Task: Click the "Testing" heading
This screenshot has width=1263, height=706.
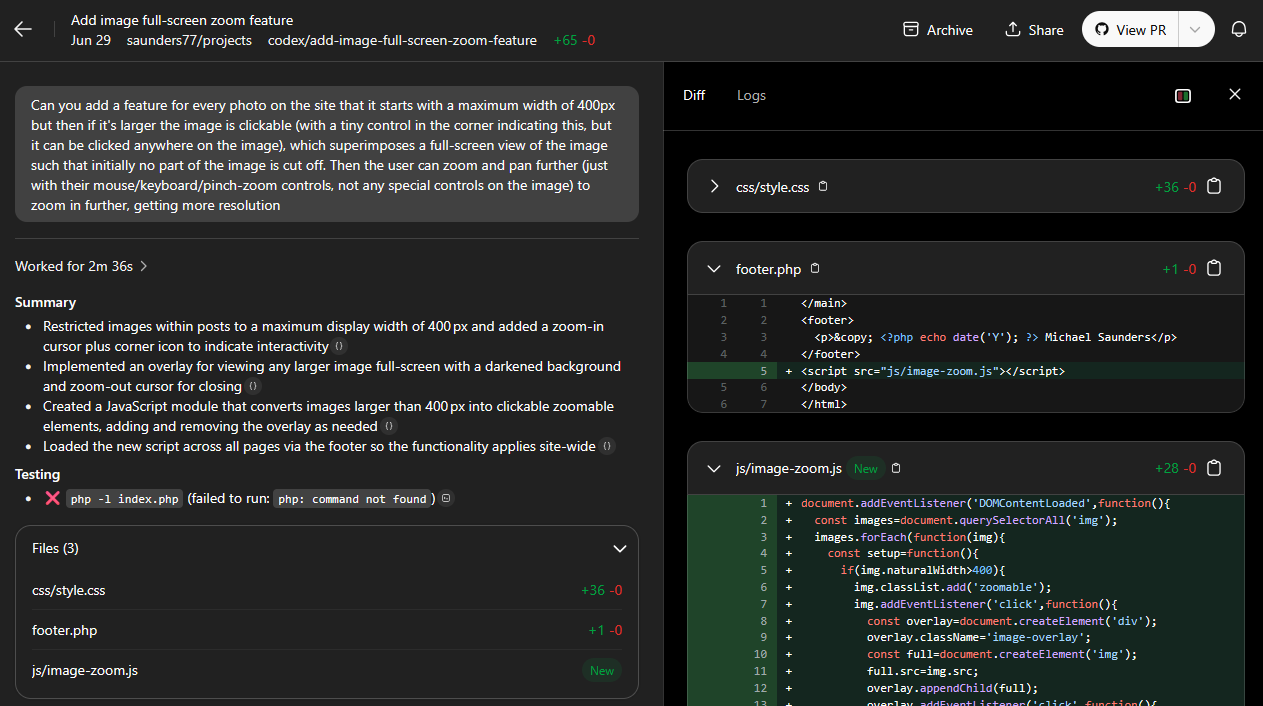Action: (x=37, y=474)
